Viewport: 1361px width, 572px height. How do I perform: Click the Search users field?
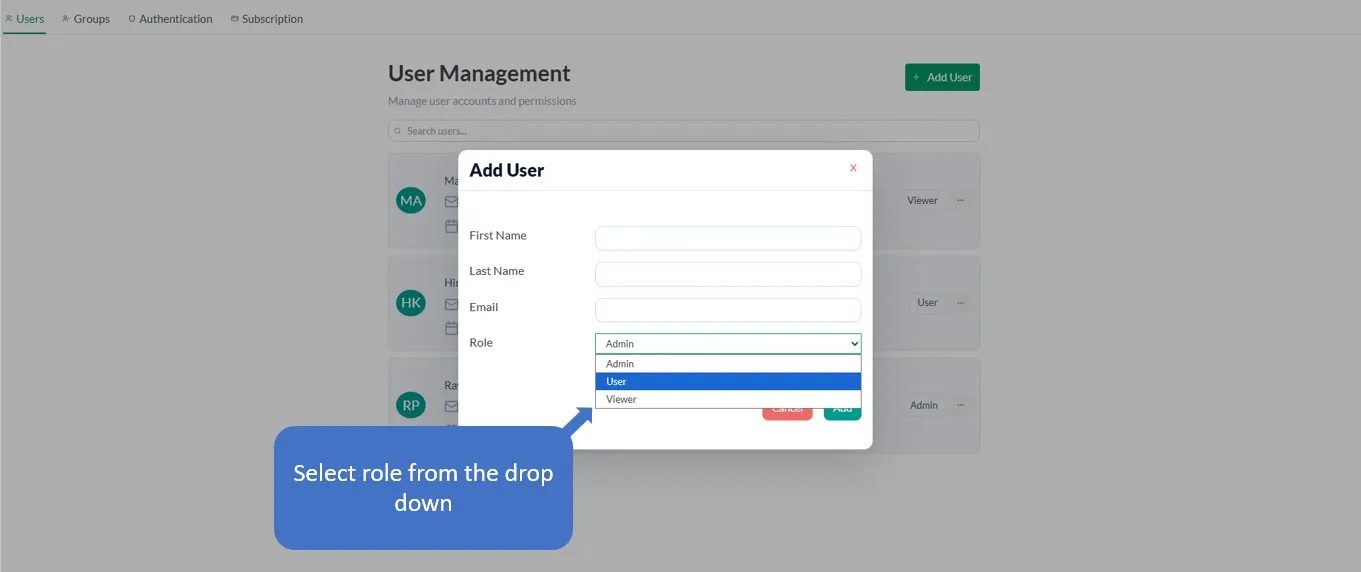[684, 131]
